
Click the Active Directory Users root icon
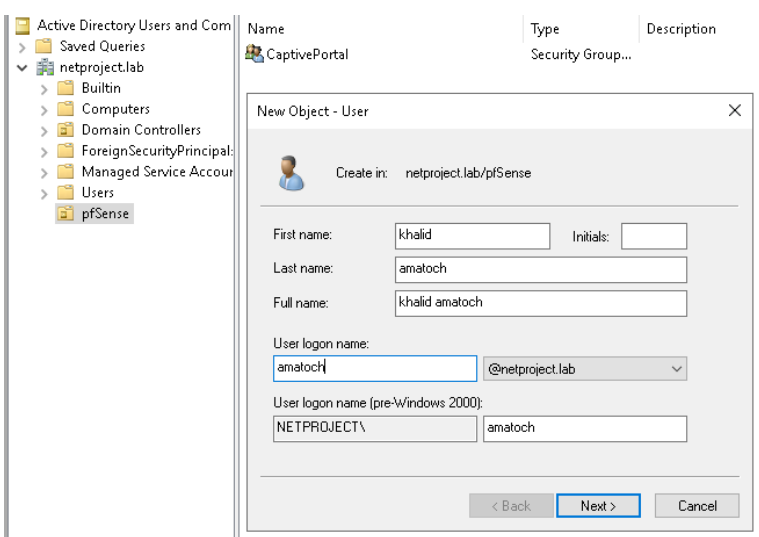pyautogui.click(x=22, y=26)
